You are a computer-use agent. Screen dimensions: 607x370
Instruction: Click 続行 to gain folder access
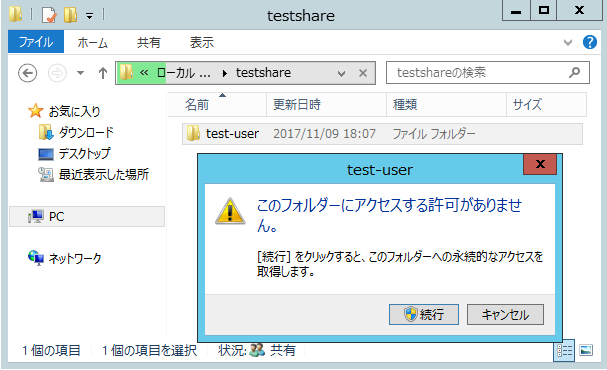click(424, 314)
